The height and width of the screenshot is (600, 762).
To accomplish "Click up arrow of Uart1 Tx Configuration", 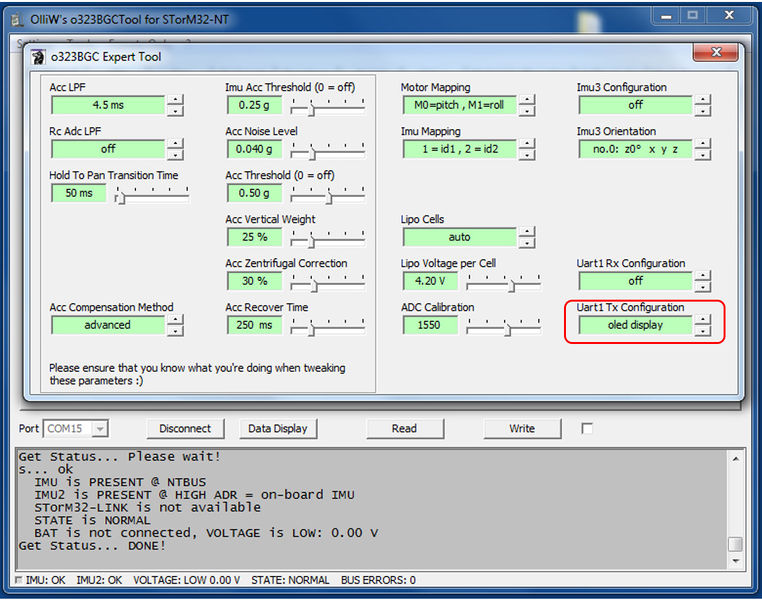I will (703, 320).
